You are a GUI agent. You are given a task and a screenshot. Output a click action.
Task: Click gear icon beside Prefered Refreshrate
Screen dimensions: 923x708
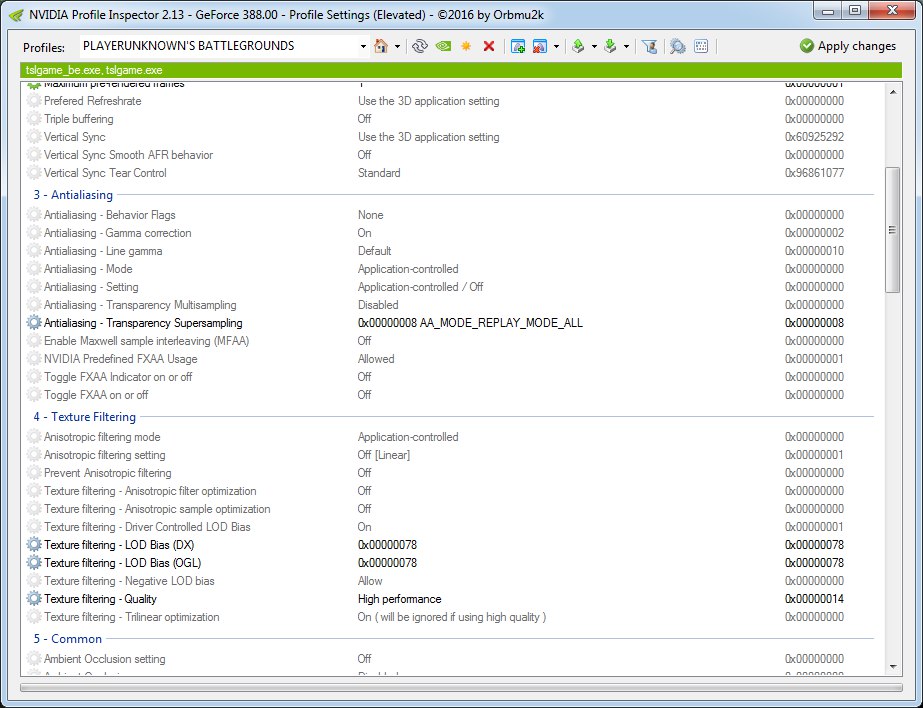click(34, 101)
